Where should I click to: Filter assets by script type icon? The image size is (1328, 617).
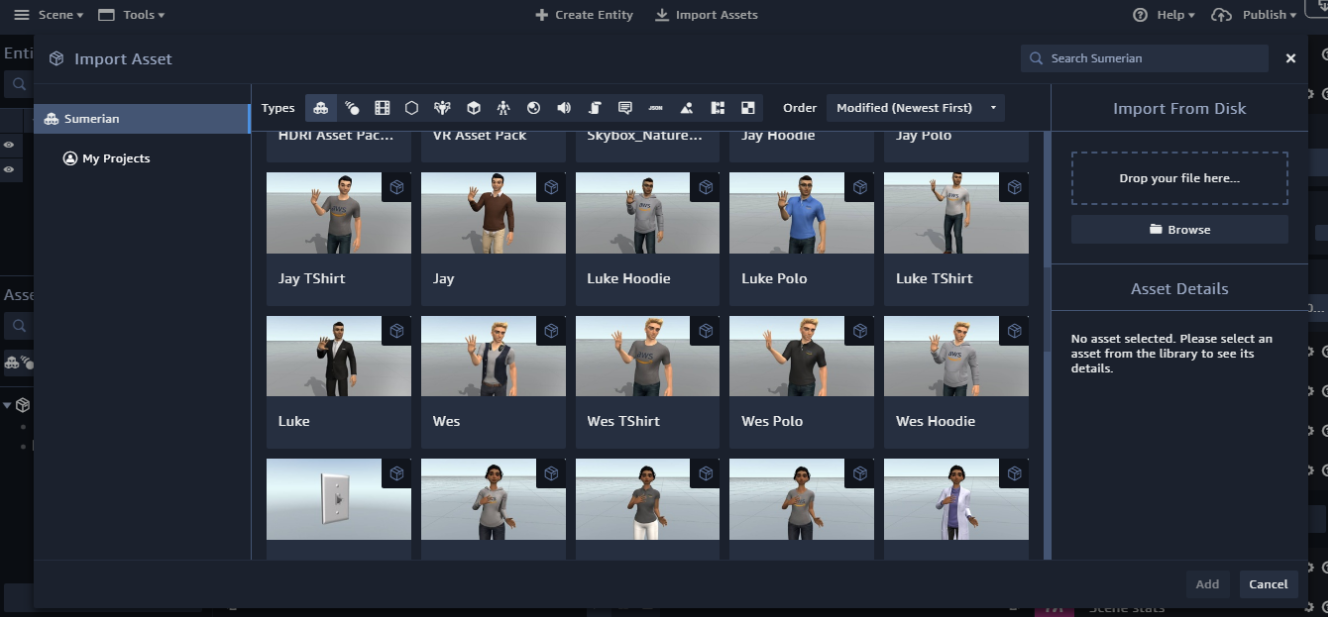pos(594,108)
